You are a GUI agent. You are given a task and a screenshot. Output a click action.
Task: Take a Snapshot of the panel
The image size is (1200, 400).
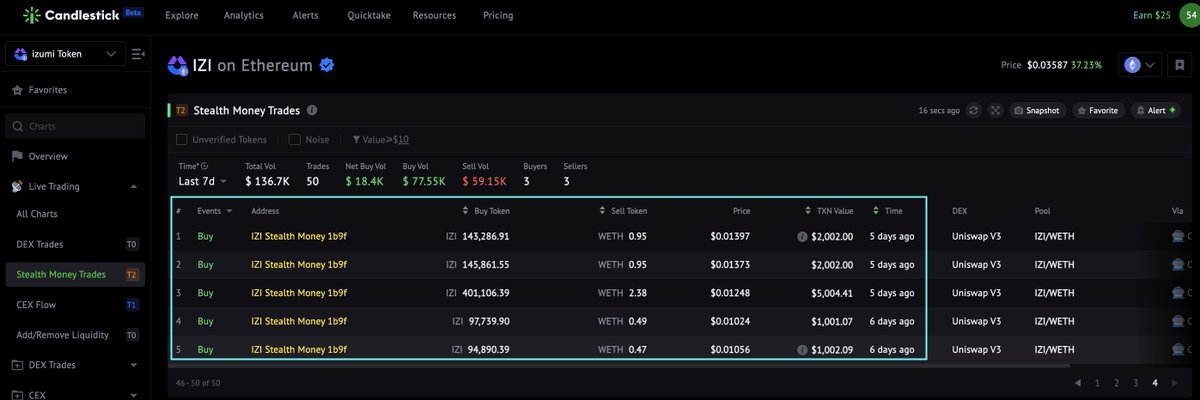click(1037, 110)
